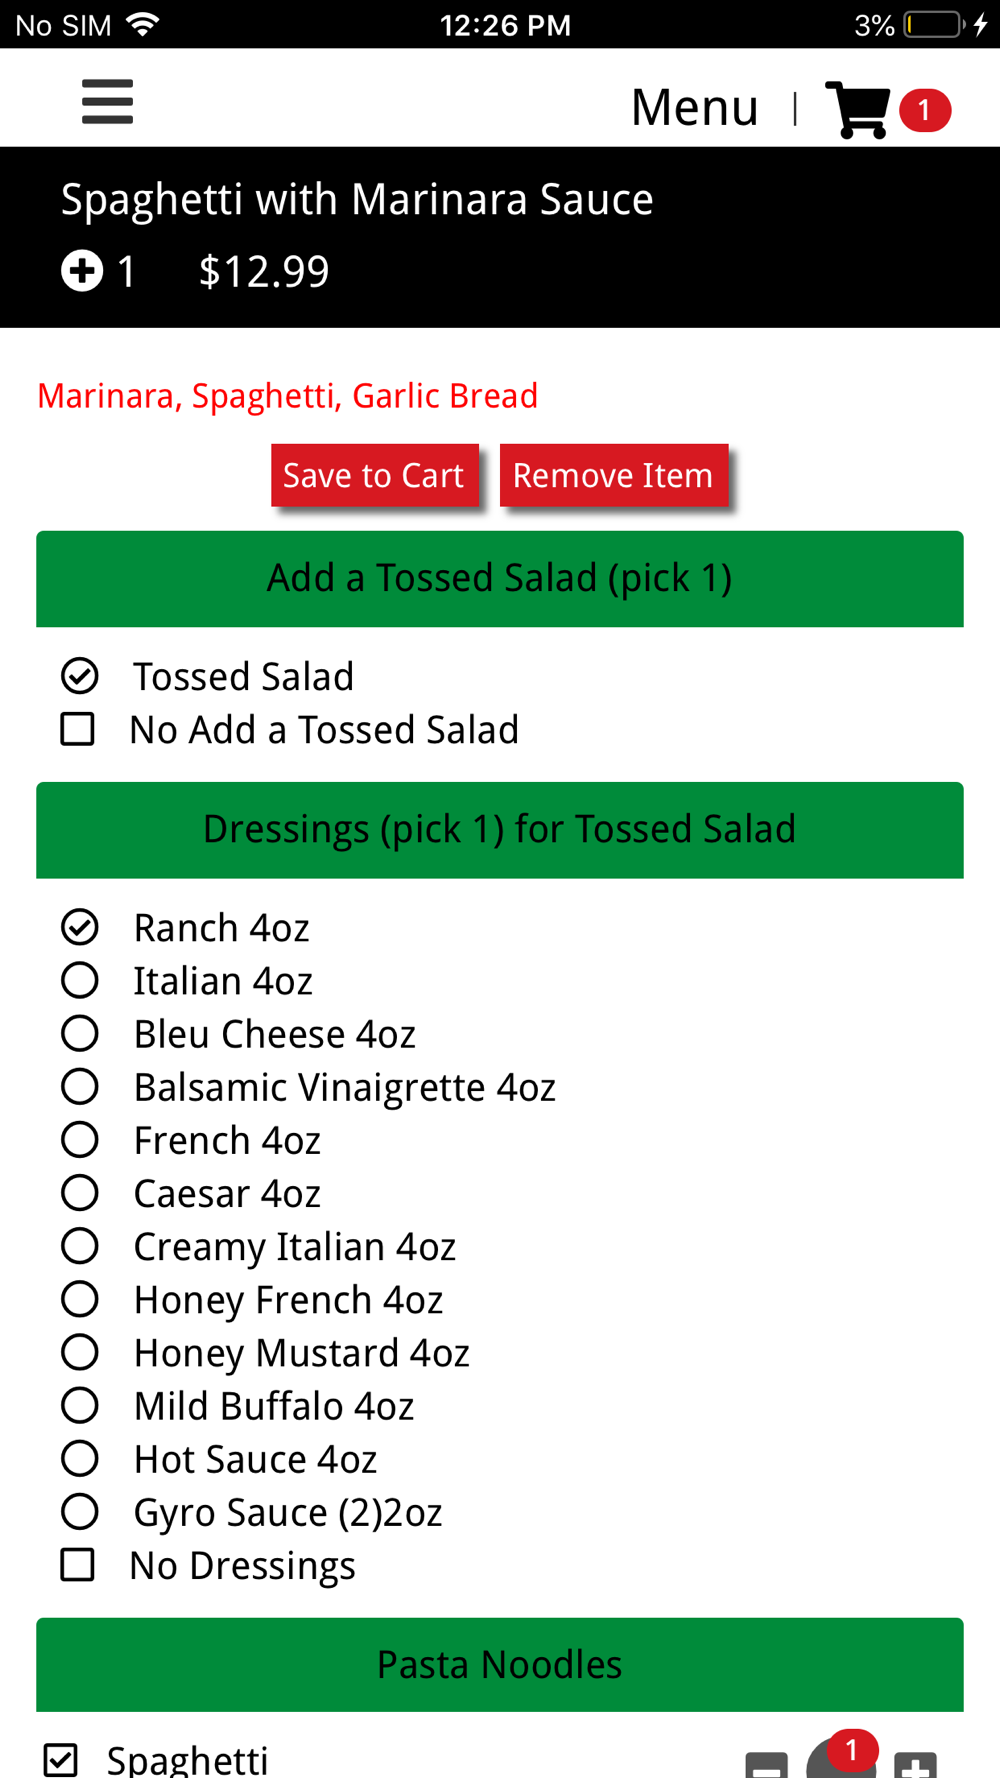Collapse the Dressings for Tossed Salad header
1000x1778 pixels.
499,830
